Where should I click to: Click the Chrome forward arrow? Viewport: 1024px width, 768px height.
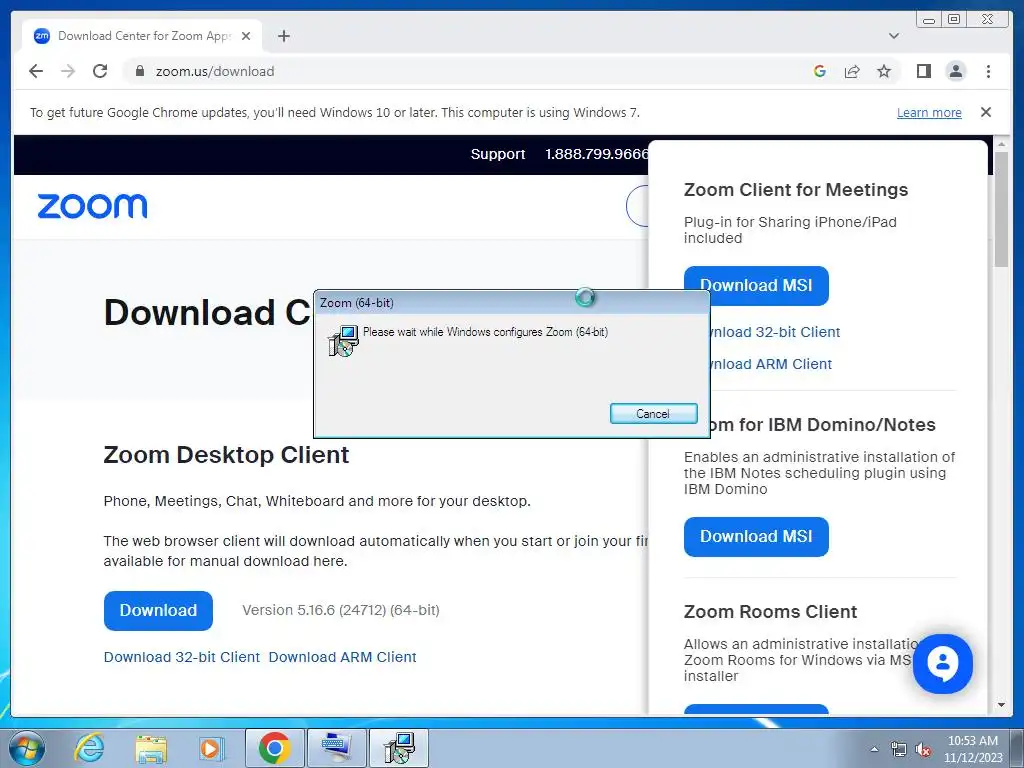[x=68, y=71]
